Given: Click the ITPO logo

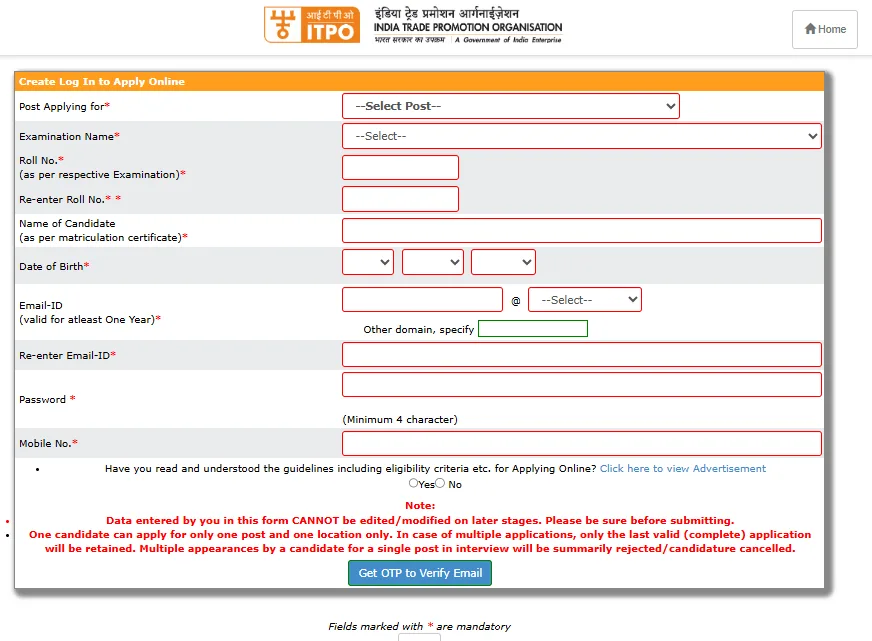Looking at the screenshot, I should [x=311, y=25].
